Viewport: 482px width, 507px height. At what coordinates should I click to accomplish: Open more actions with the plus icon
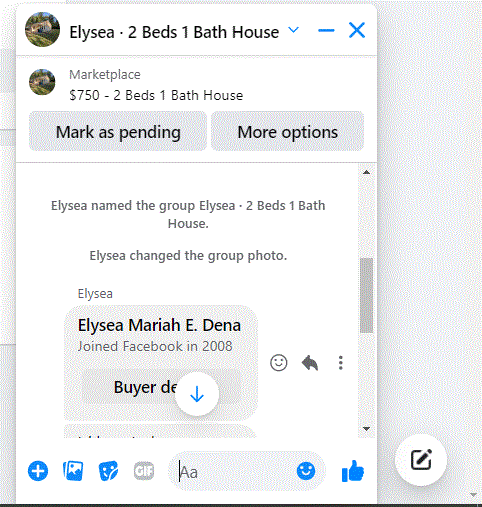point(38,471)
